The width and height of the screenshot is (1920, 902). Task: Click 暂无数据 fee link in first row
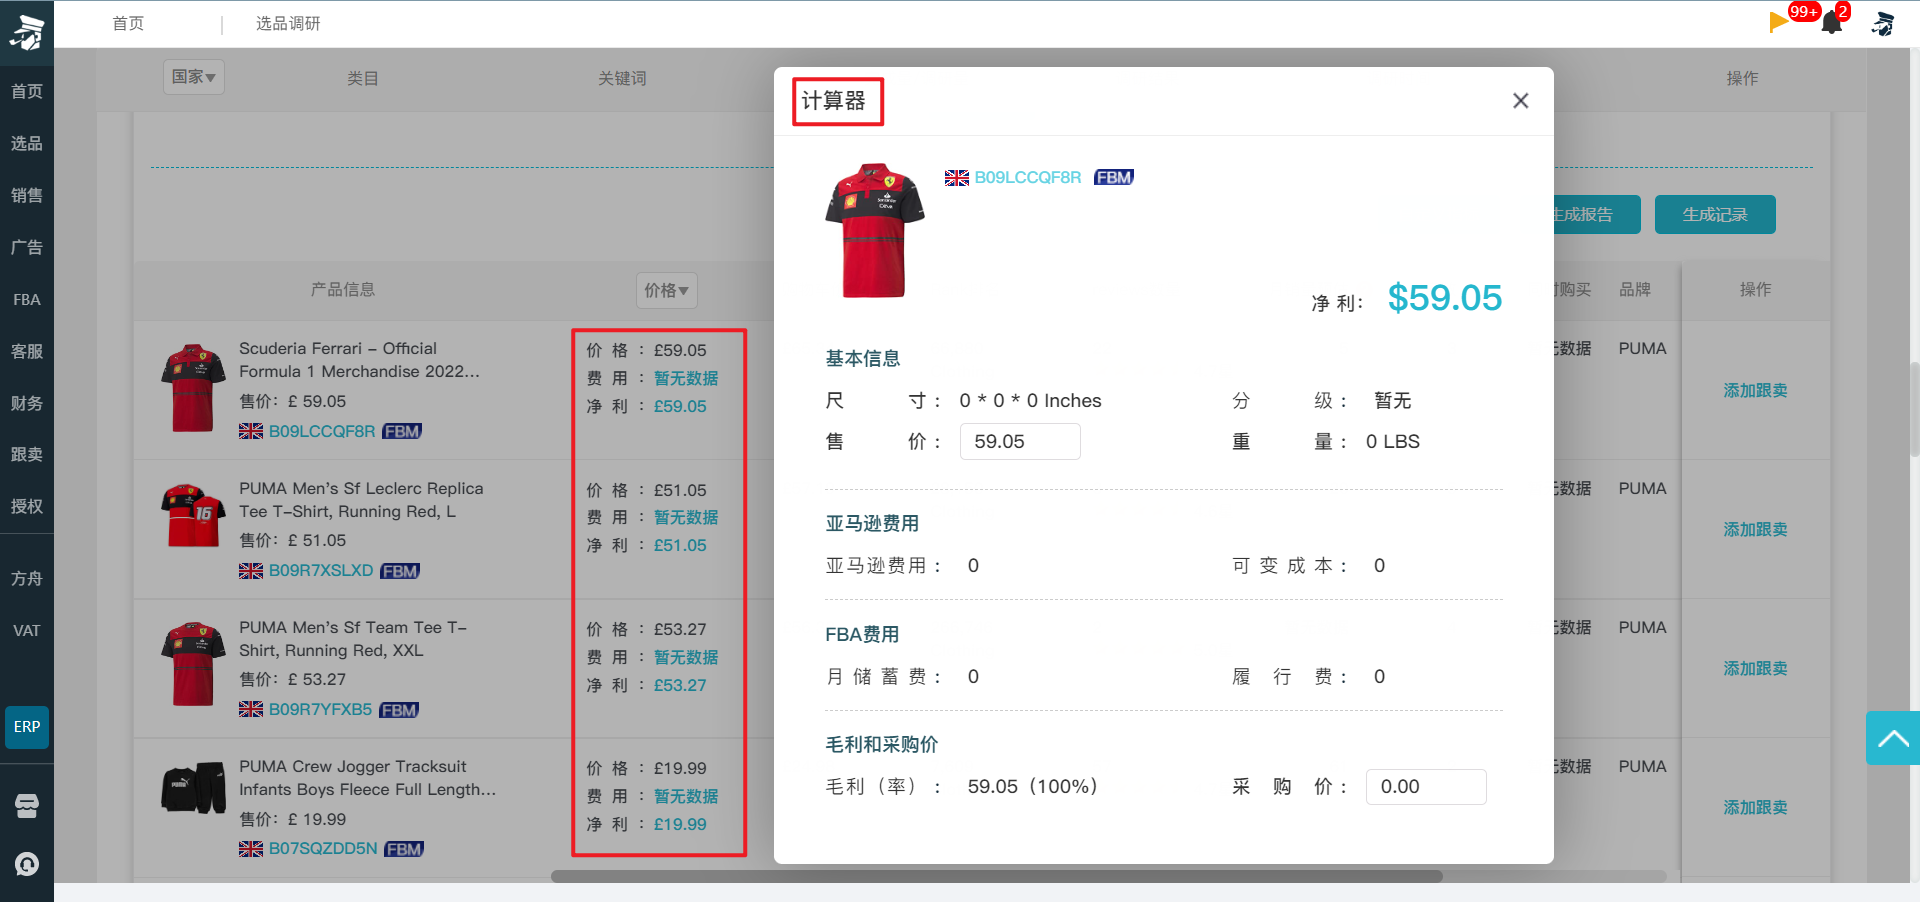point(686,378)
